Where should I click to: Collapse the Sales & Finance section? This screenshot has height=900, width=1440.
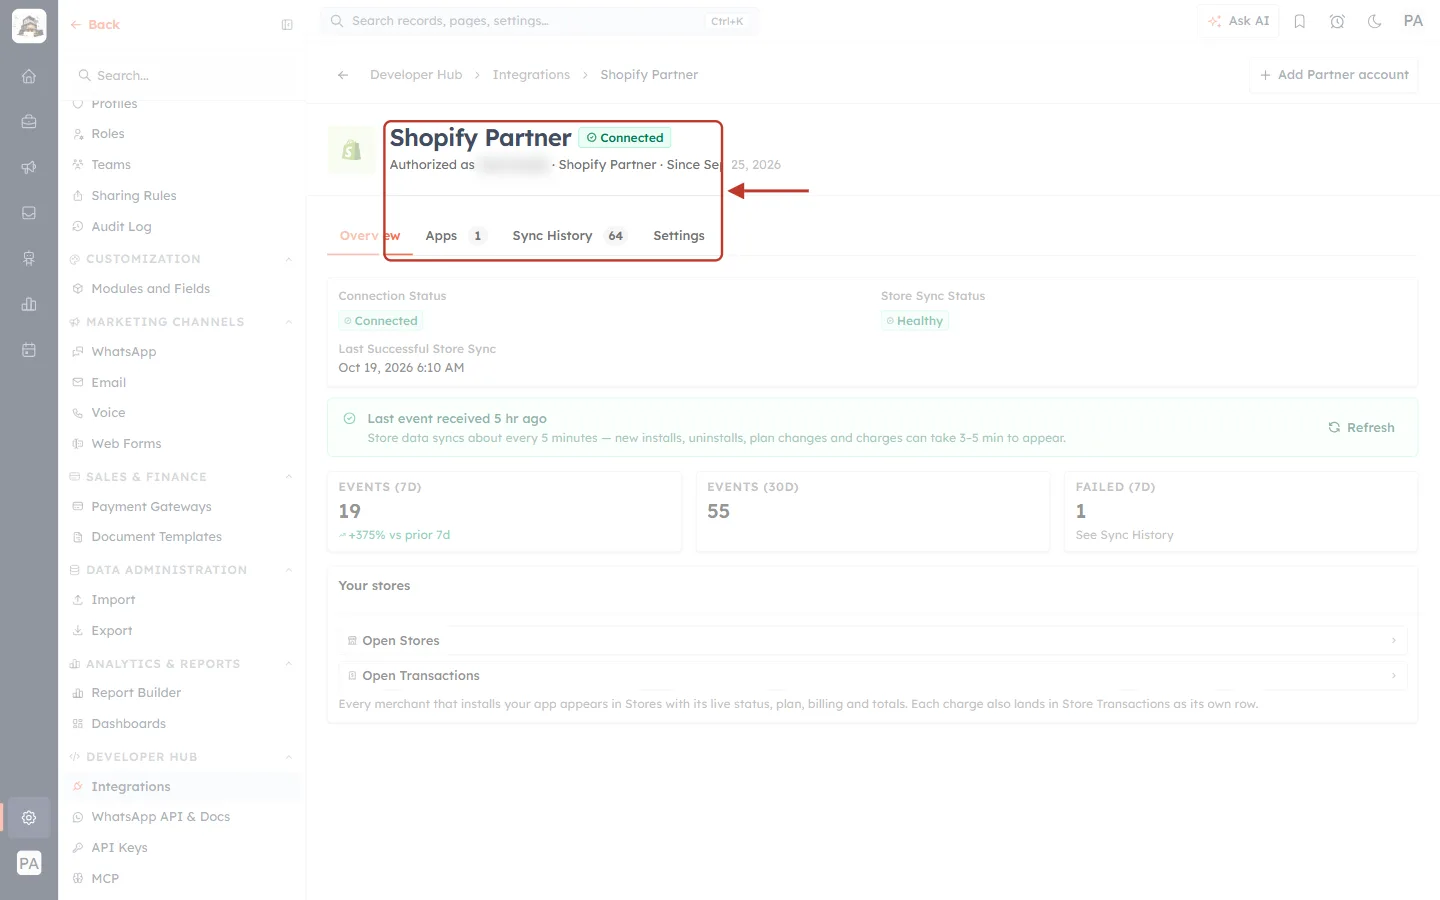click(288, 477)
